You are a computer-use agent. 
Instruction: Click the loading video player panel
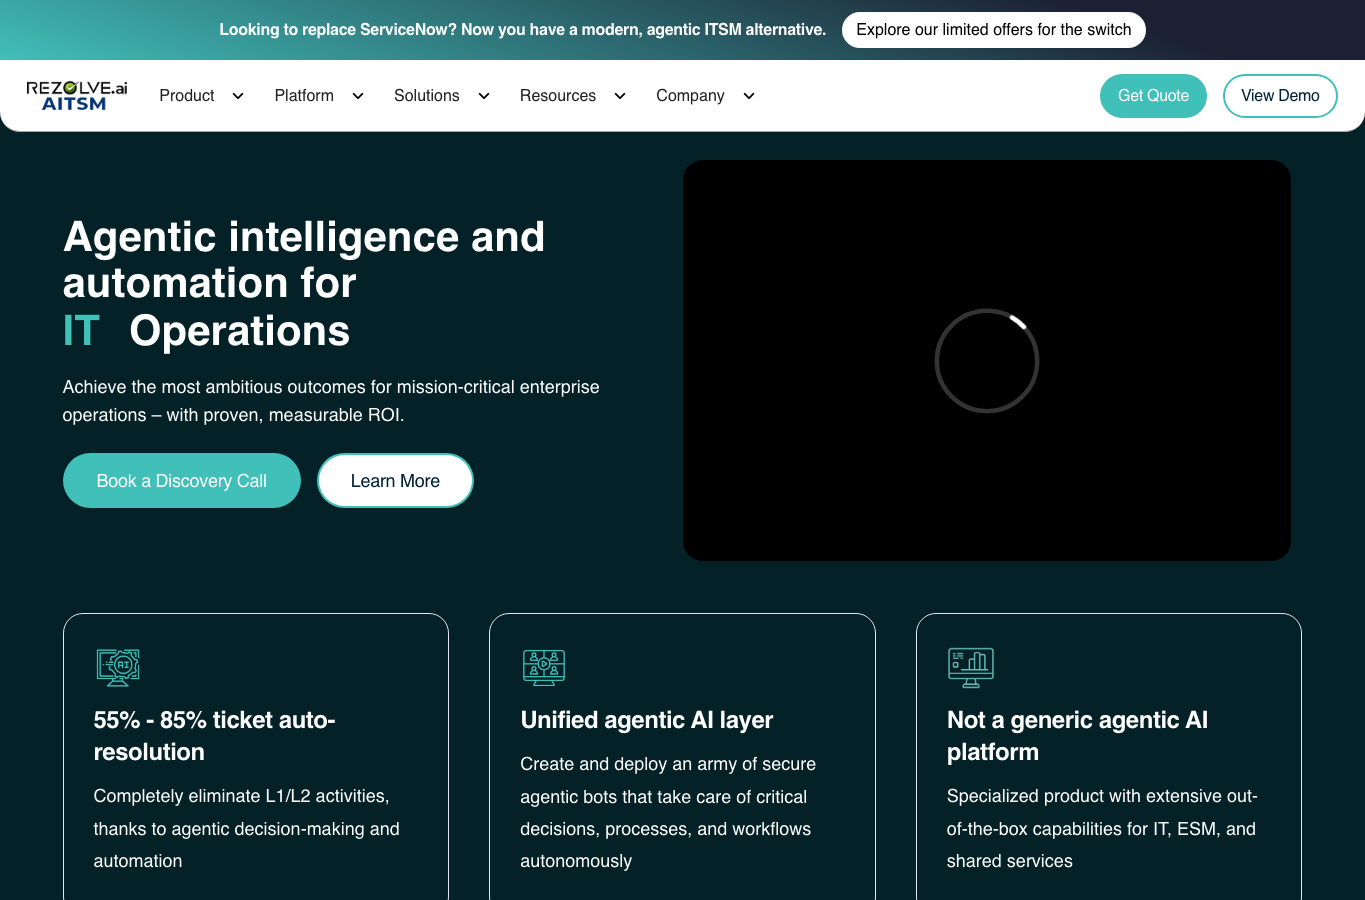(987, 360)
